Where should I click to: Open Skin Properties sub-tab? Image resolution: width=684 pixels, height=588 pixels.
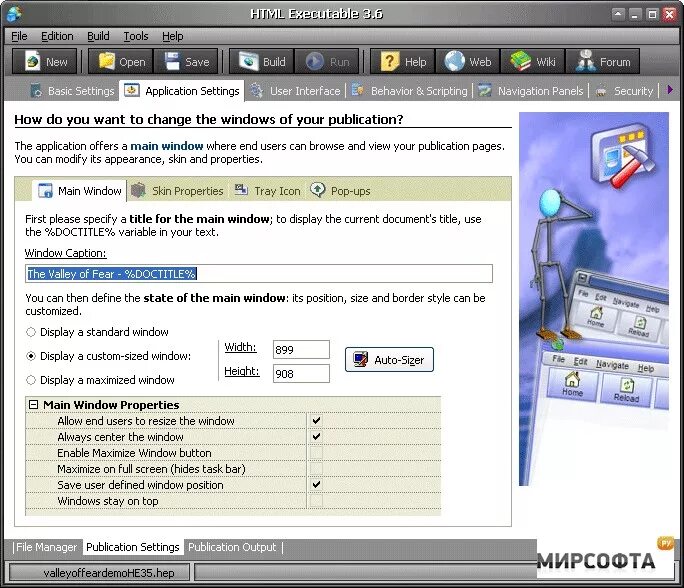click(178, 191)
